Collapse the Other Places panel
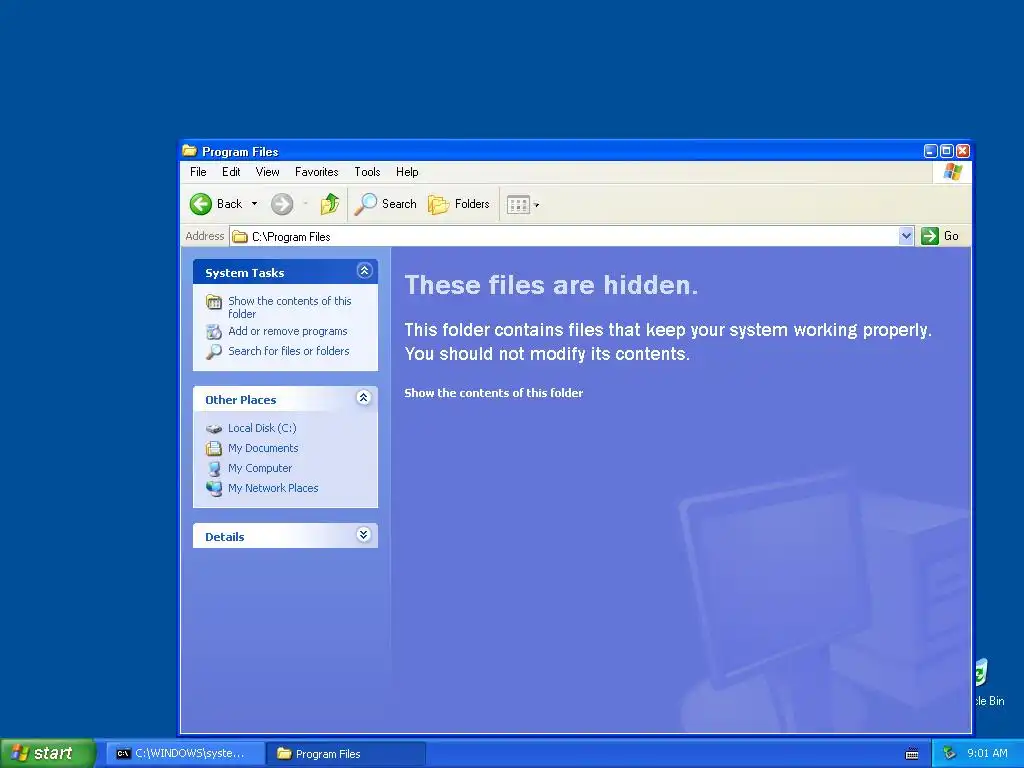Viewport: 1024px width, 768px height. [364, 398]
